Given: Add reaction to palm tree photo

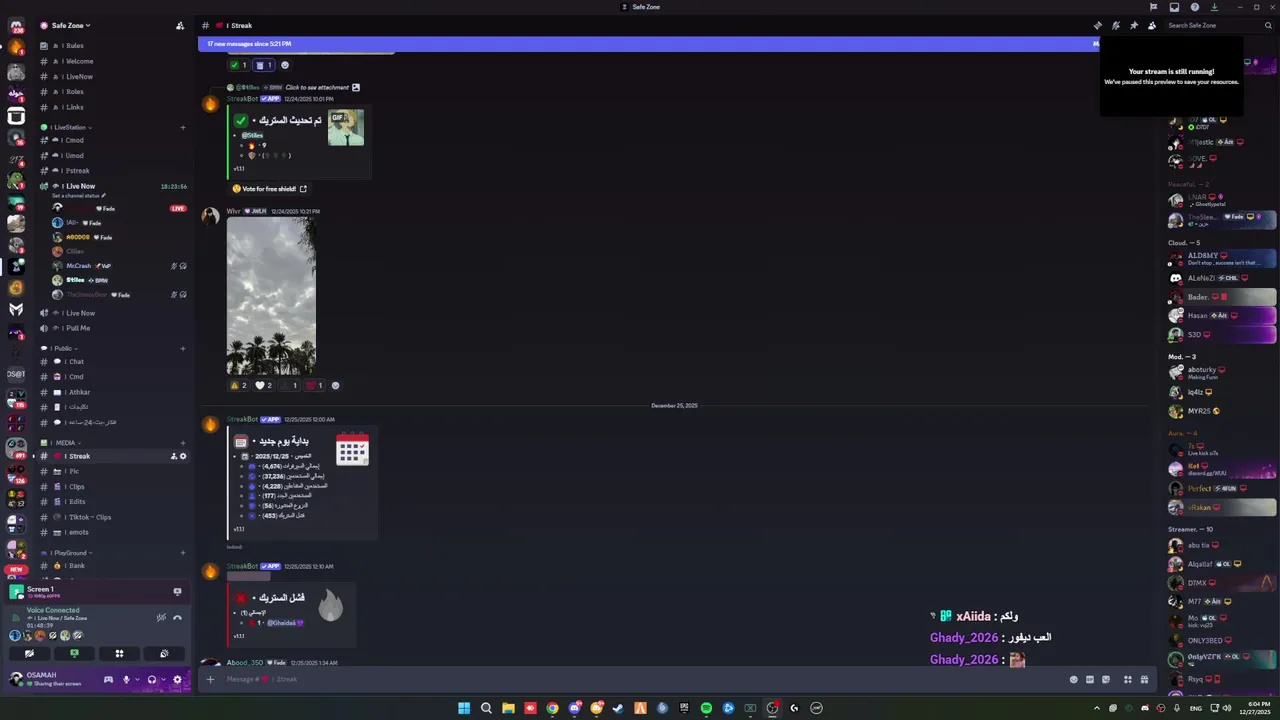Looking at the screenshot, I should (x=335, y=385).
